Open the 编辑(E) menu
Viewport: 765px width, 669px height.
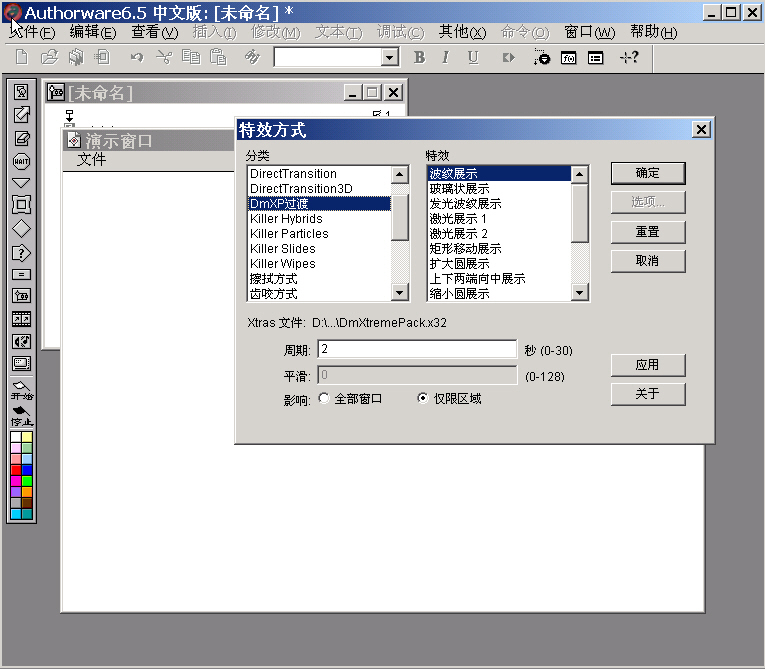93,32
